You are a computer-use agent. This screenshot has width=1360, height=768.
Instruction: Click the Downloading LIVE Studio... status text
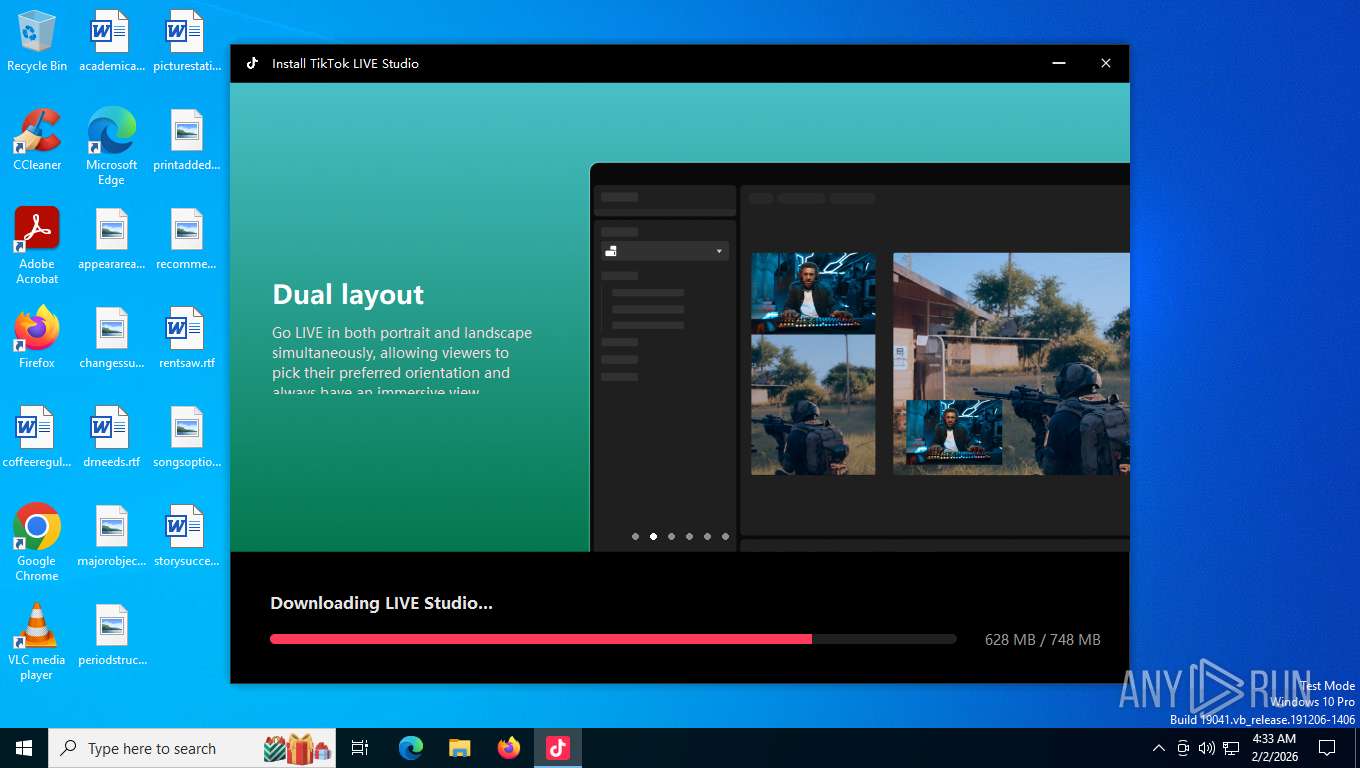tap(381, 603)
